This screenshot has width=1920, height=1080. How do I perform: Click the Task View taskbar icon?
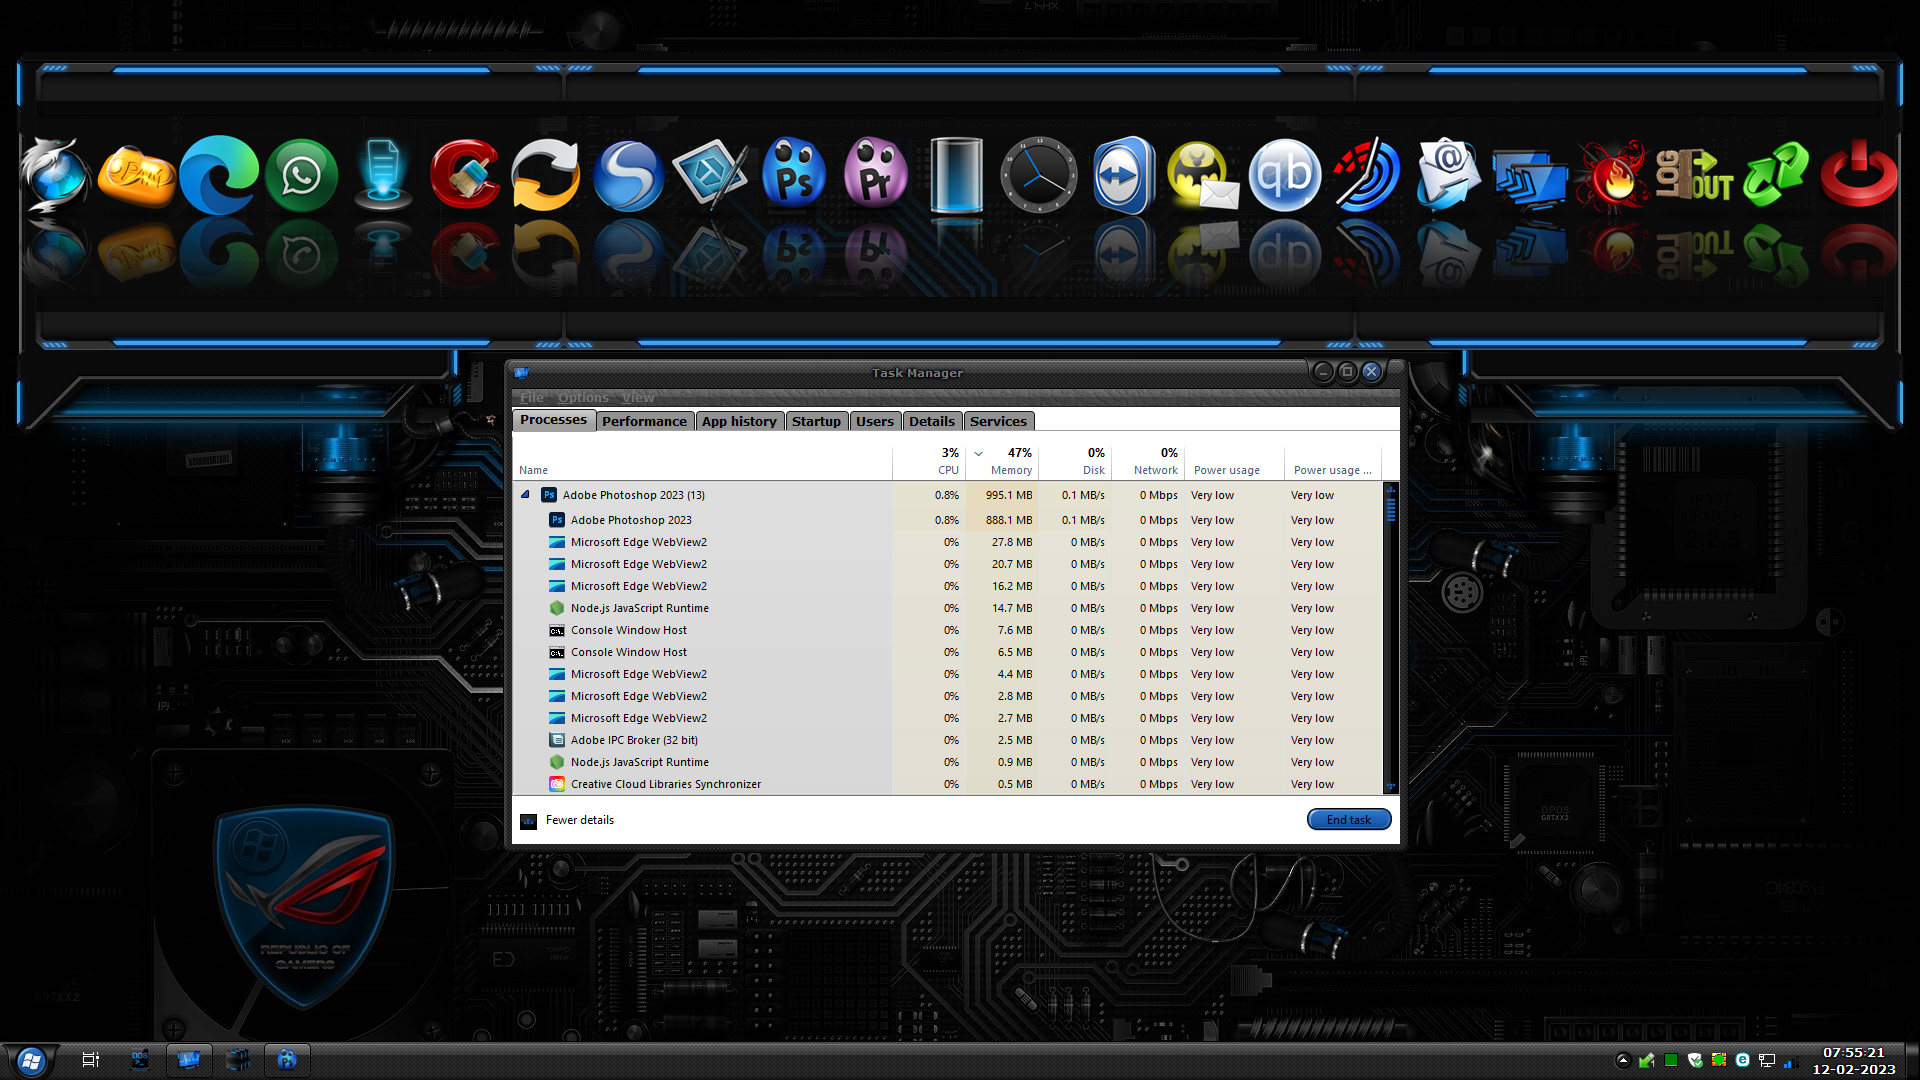click(x=90, y=1060)
